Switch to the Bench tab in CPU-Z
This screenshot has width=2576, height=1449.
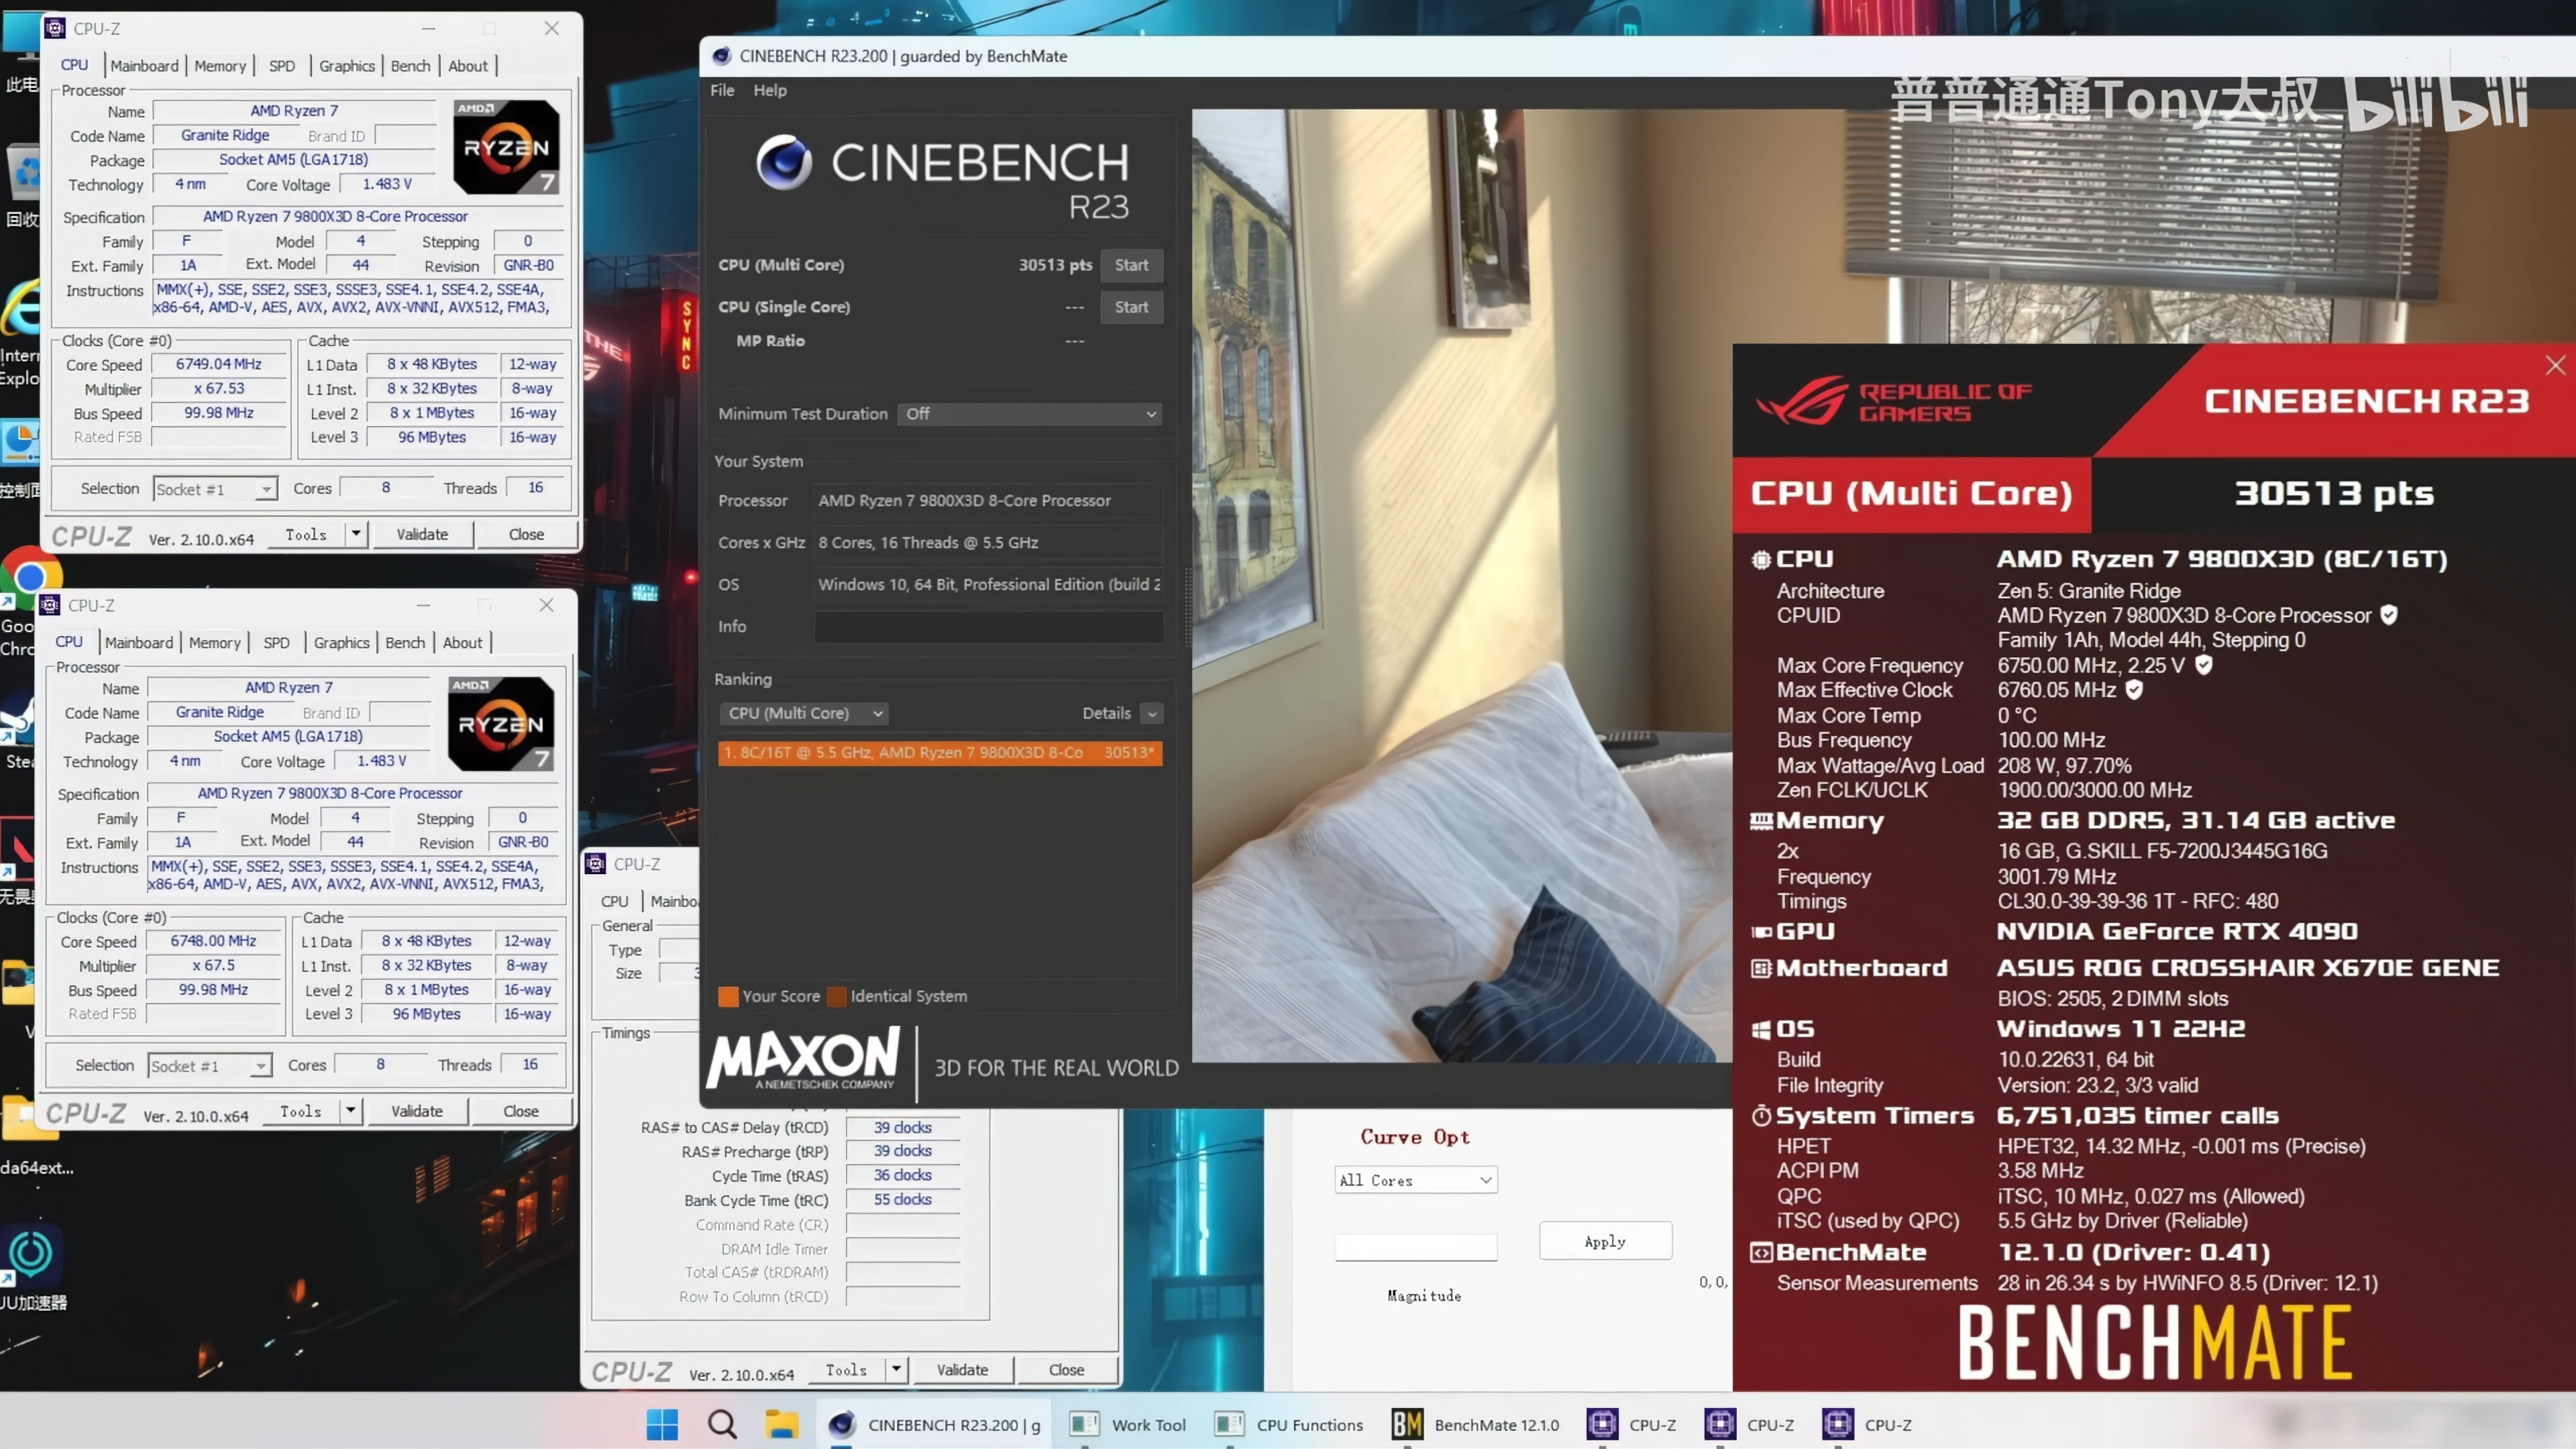click(x=410, y=65)
